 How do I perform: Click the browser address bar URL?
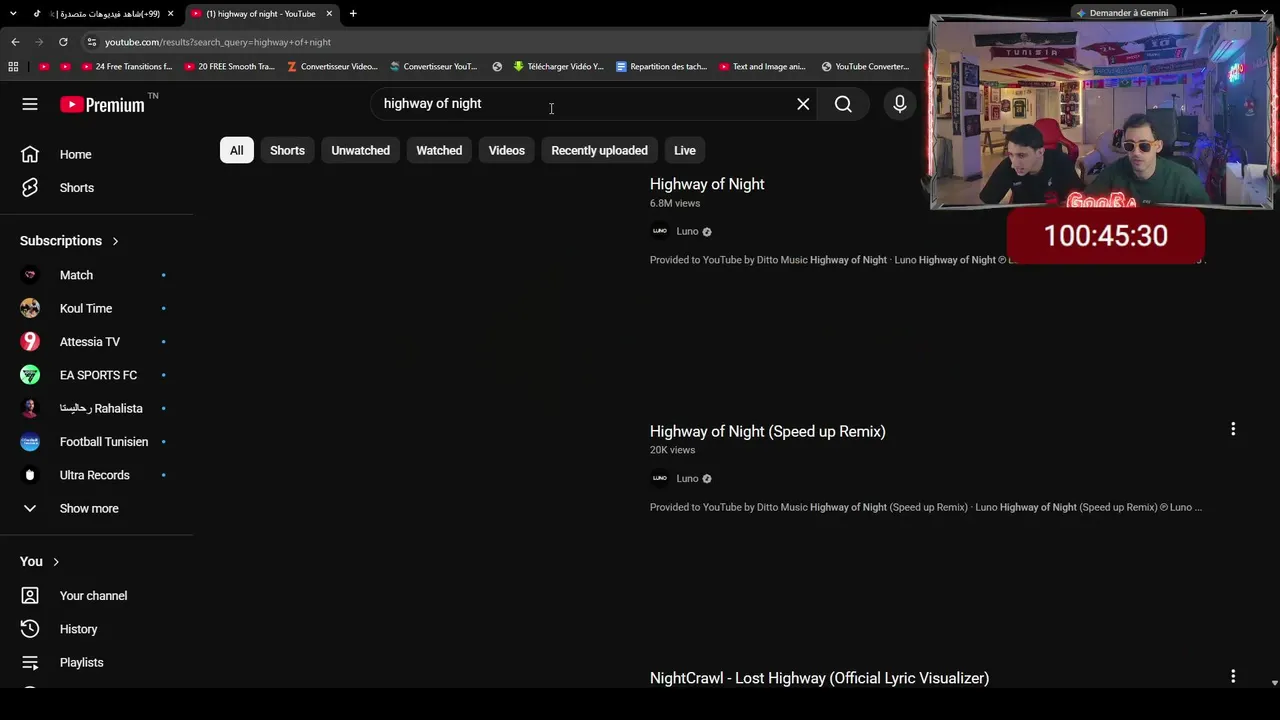click(218, 42)
